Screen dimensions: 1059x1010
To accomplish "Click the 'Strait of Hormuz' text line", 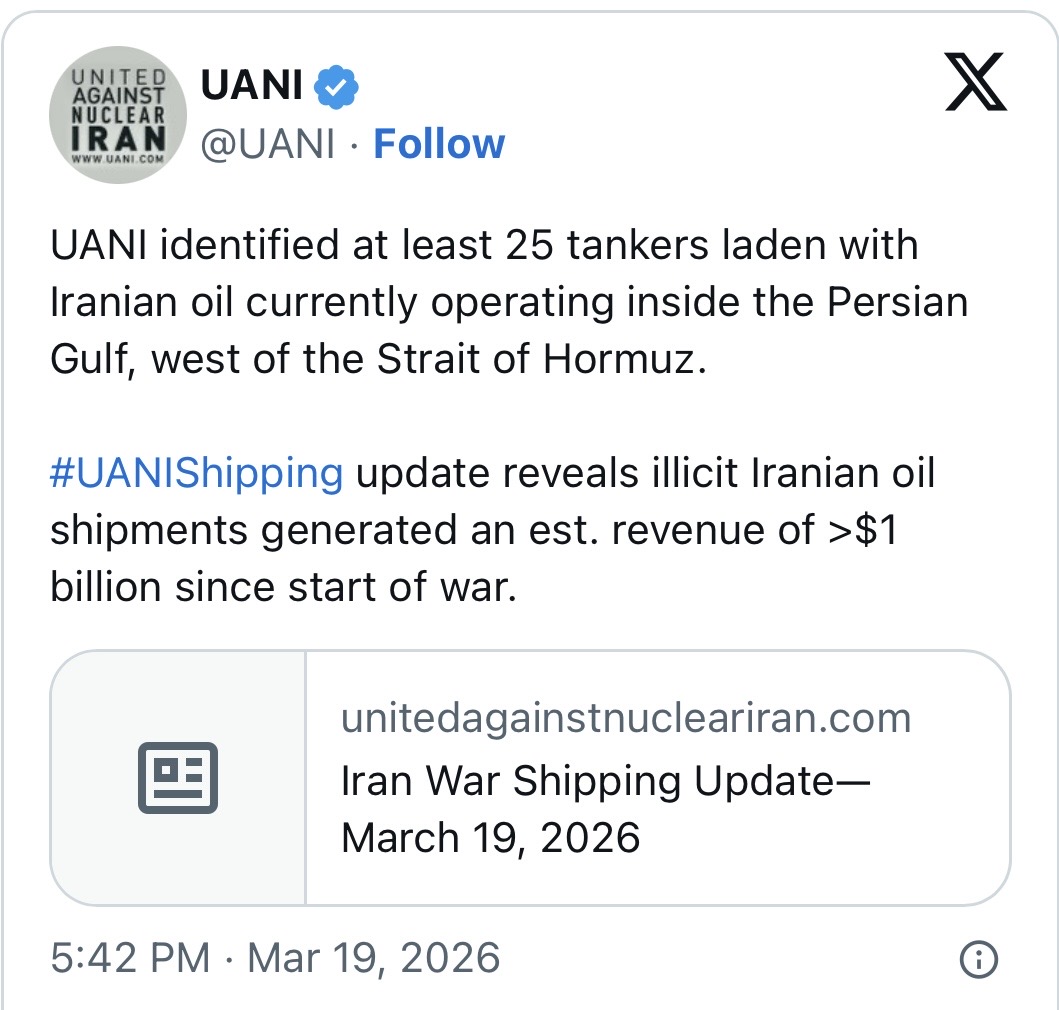I will tap(378, 359).
